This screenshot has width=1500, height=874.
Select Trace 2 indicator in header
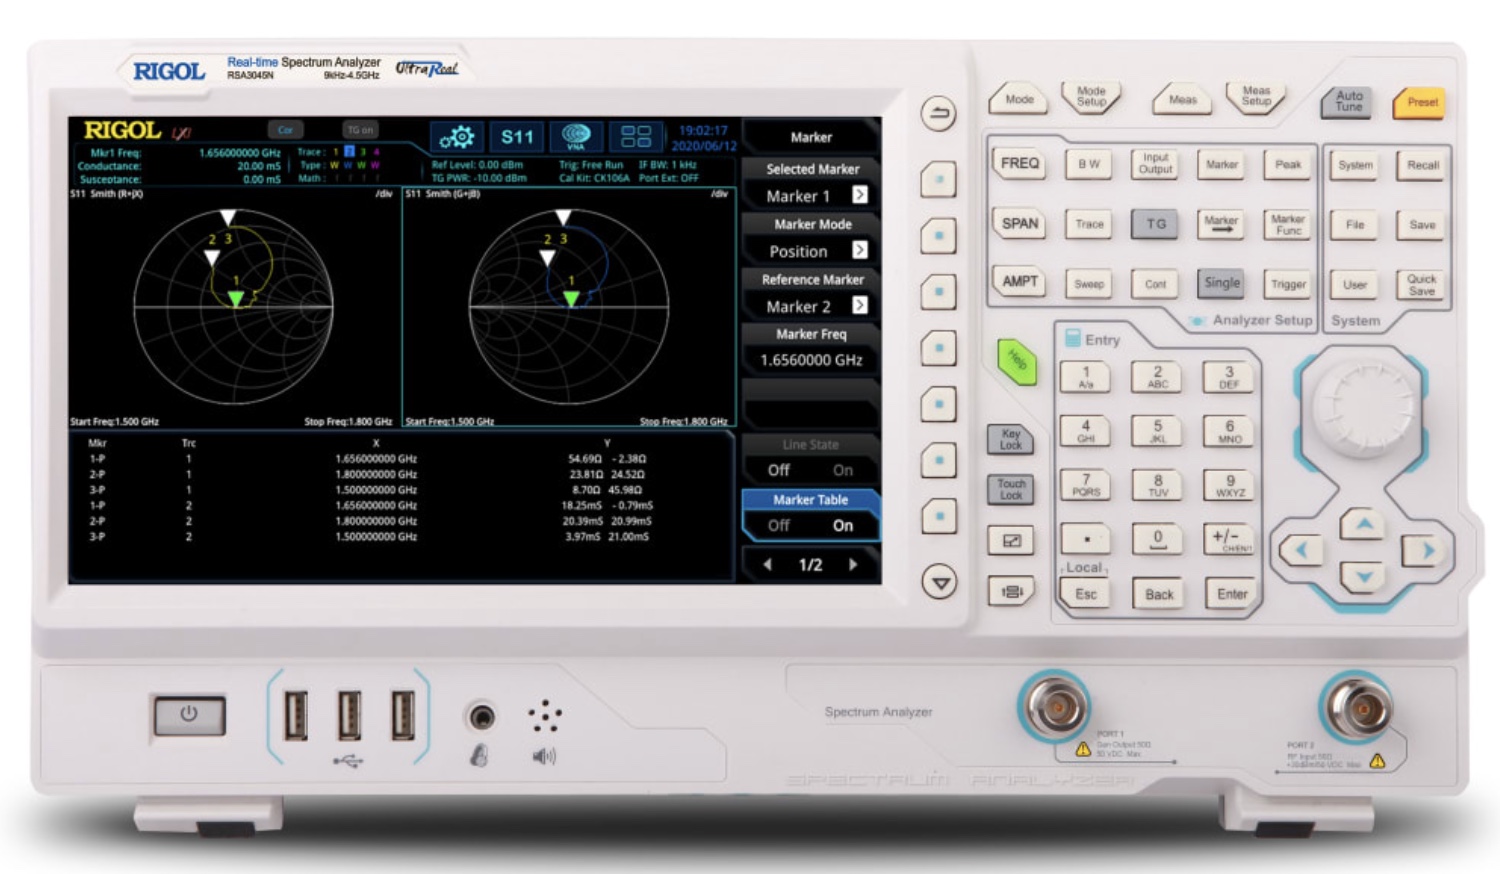[349, 152]
